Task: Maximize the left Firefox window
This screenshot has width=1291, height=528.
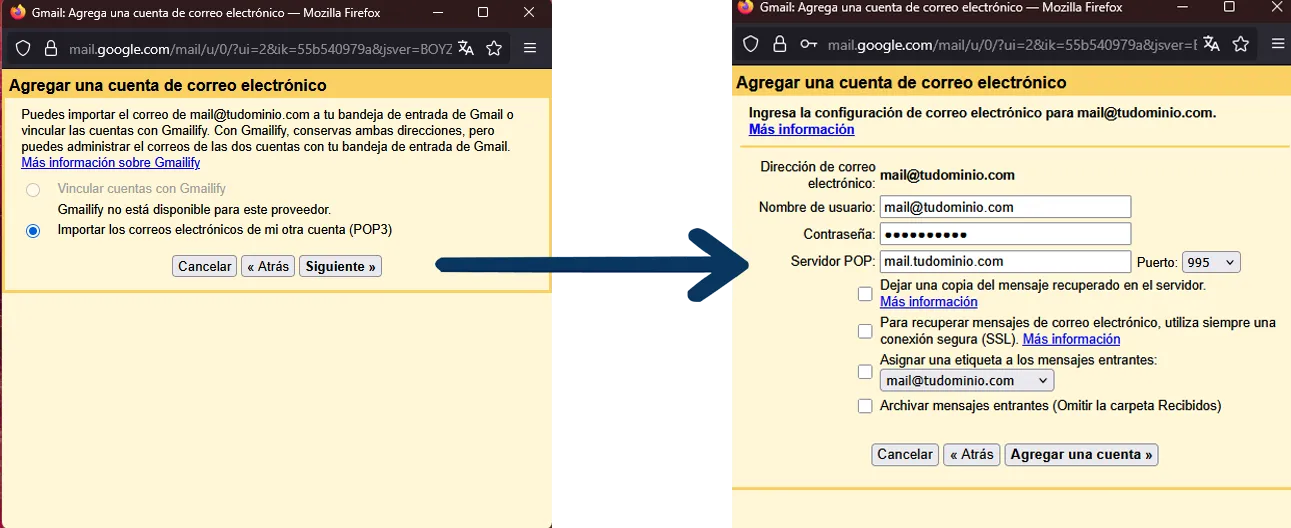Action: pos(483,12)
